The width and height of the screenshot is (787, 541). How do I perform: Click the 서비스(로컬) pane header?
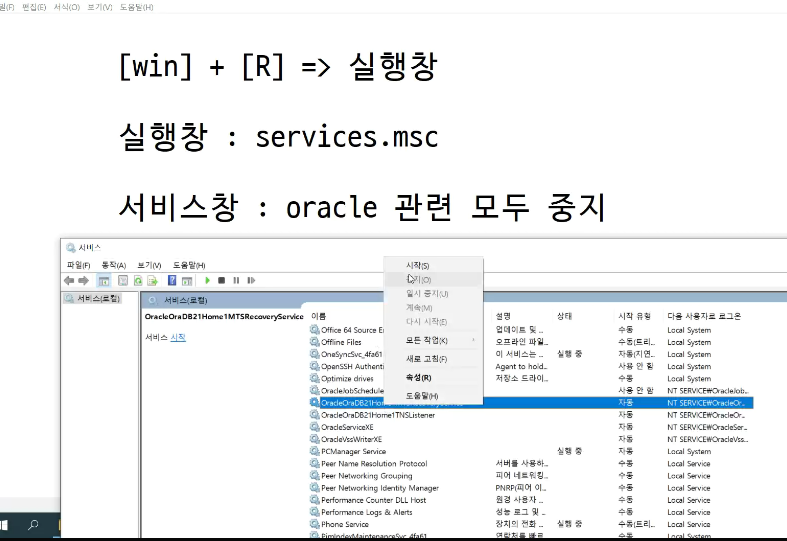[186, 300]
